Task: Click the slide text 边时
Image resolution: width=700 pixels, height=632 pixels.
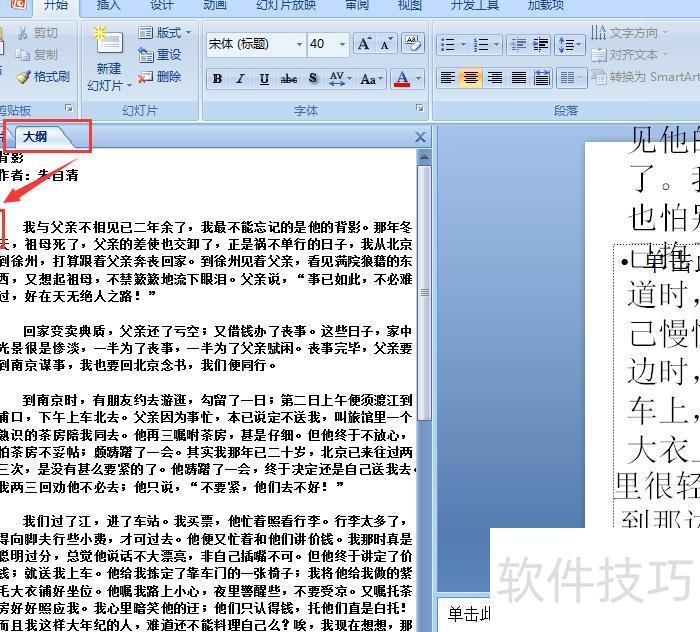Action: coord(662,372)
